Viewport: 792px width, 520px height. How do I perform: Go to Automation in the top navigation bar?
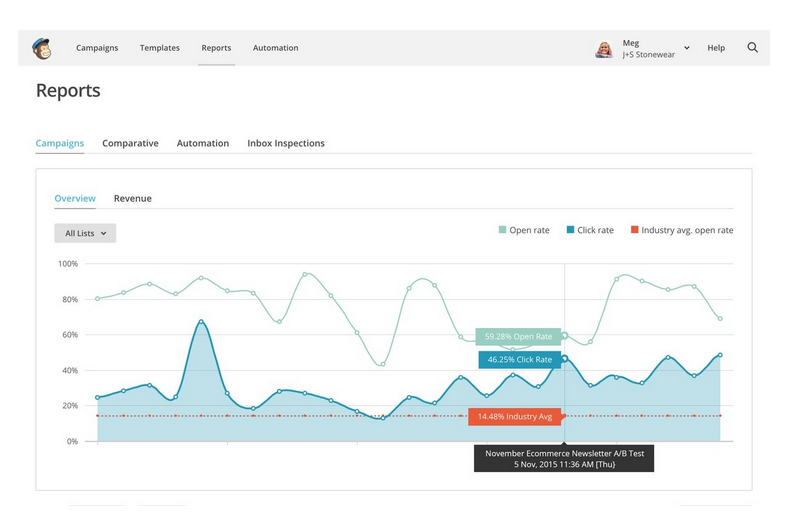coord(275,48)
